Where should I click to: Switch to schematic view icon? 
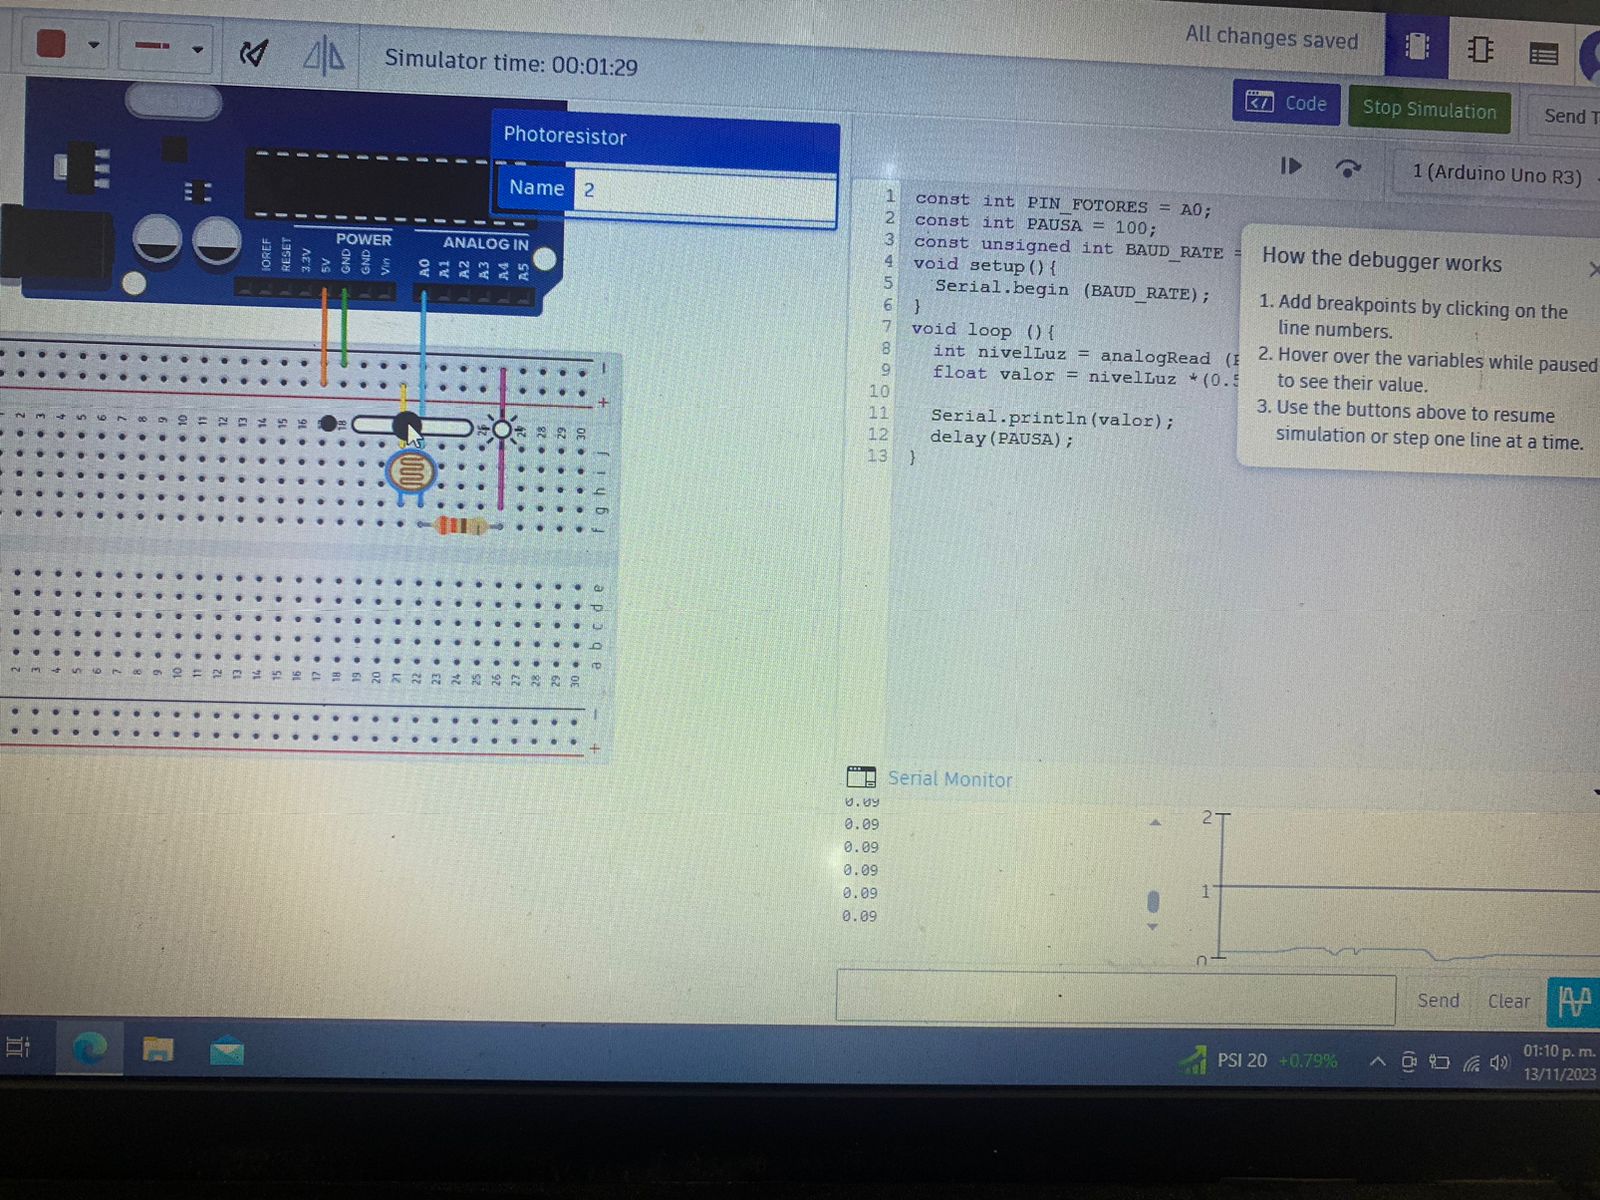[1480, 49]
